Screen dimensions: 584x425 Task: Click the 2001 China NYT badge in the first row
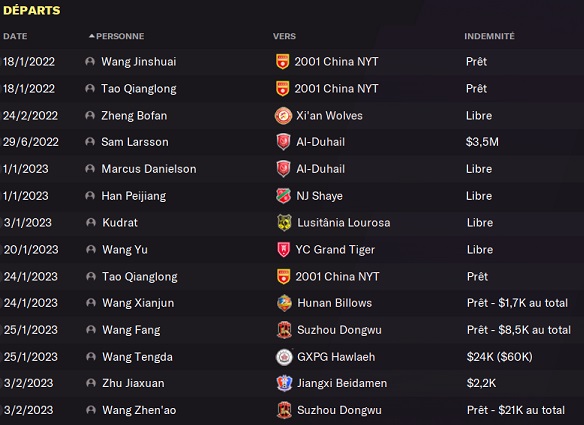[x=283, y=62]
